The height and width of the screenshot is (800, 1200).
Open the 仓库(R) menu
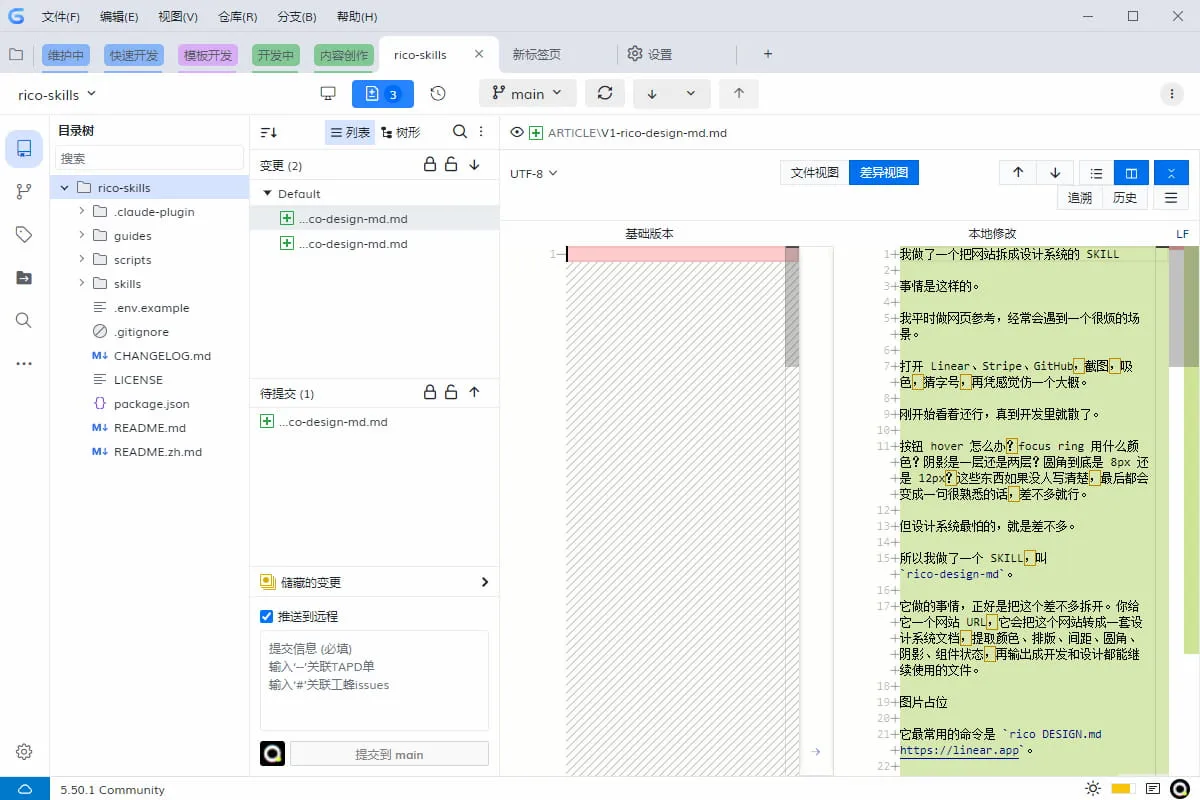point(237,17)
